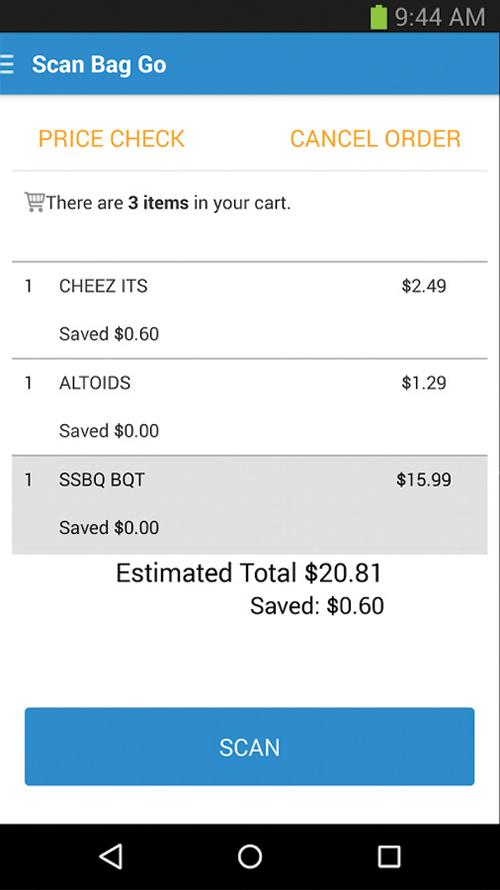This screenshot has width=500, height=890.
Task: Tap the $2.49 price for Cheez Its
Action: click(x=423, y=286)
